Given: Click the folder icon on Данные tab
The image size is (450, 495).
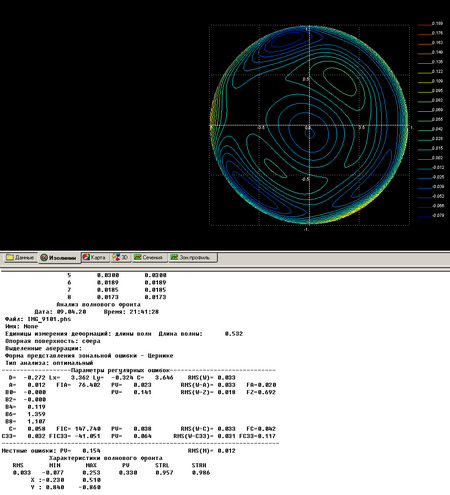Looking at the screenshot, I should pyautogui.click(x=10, y=257).
